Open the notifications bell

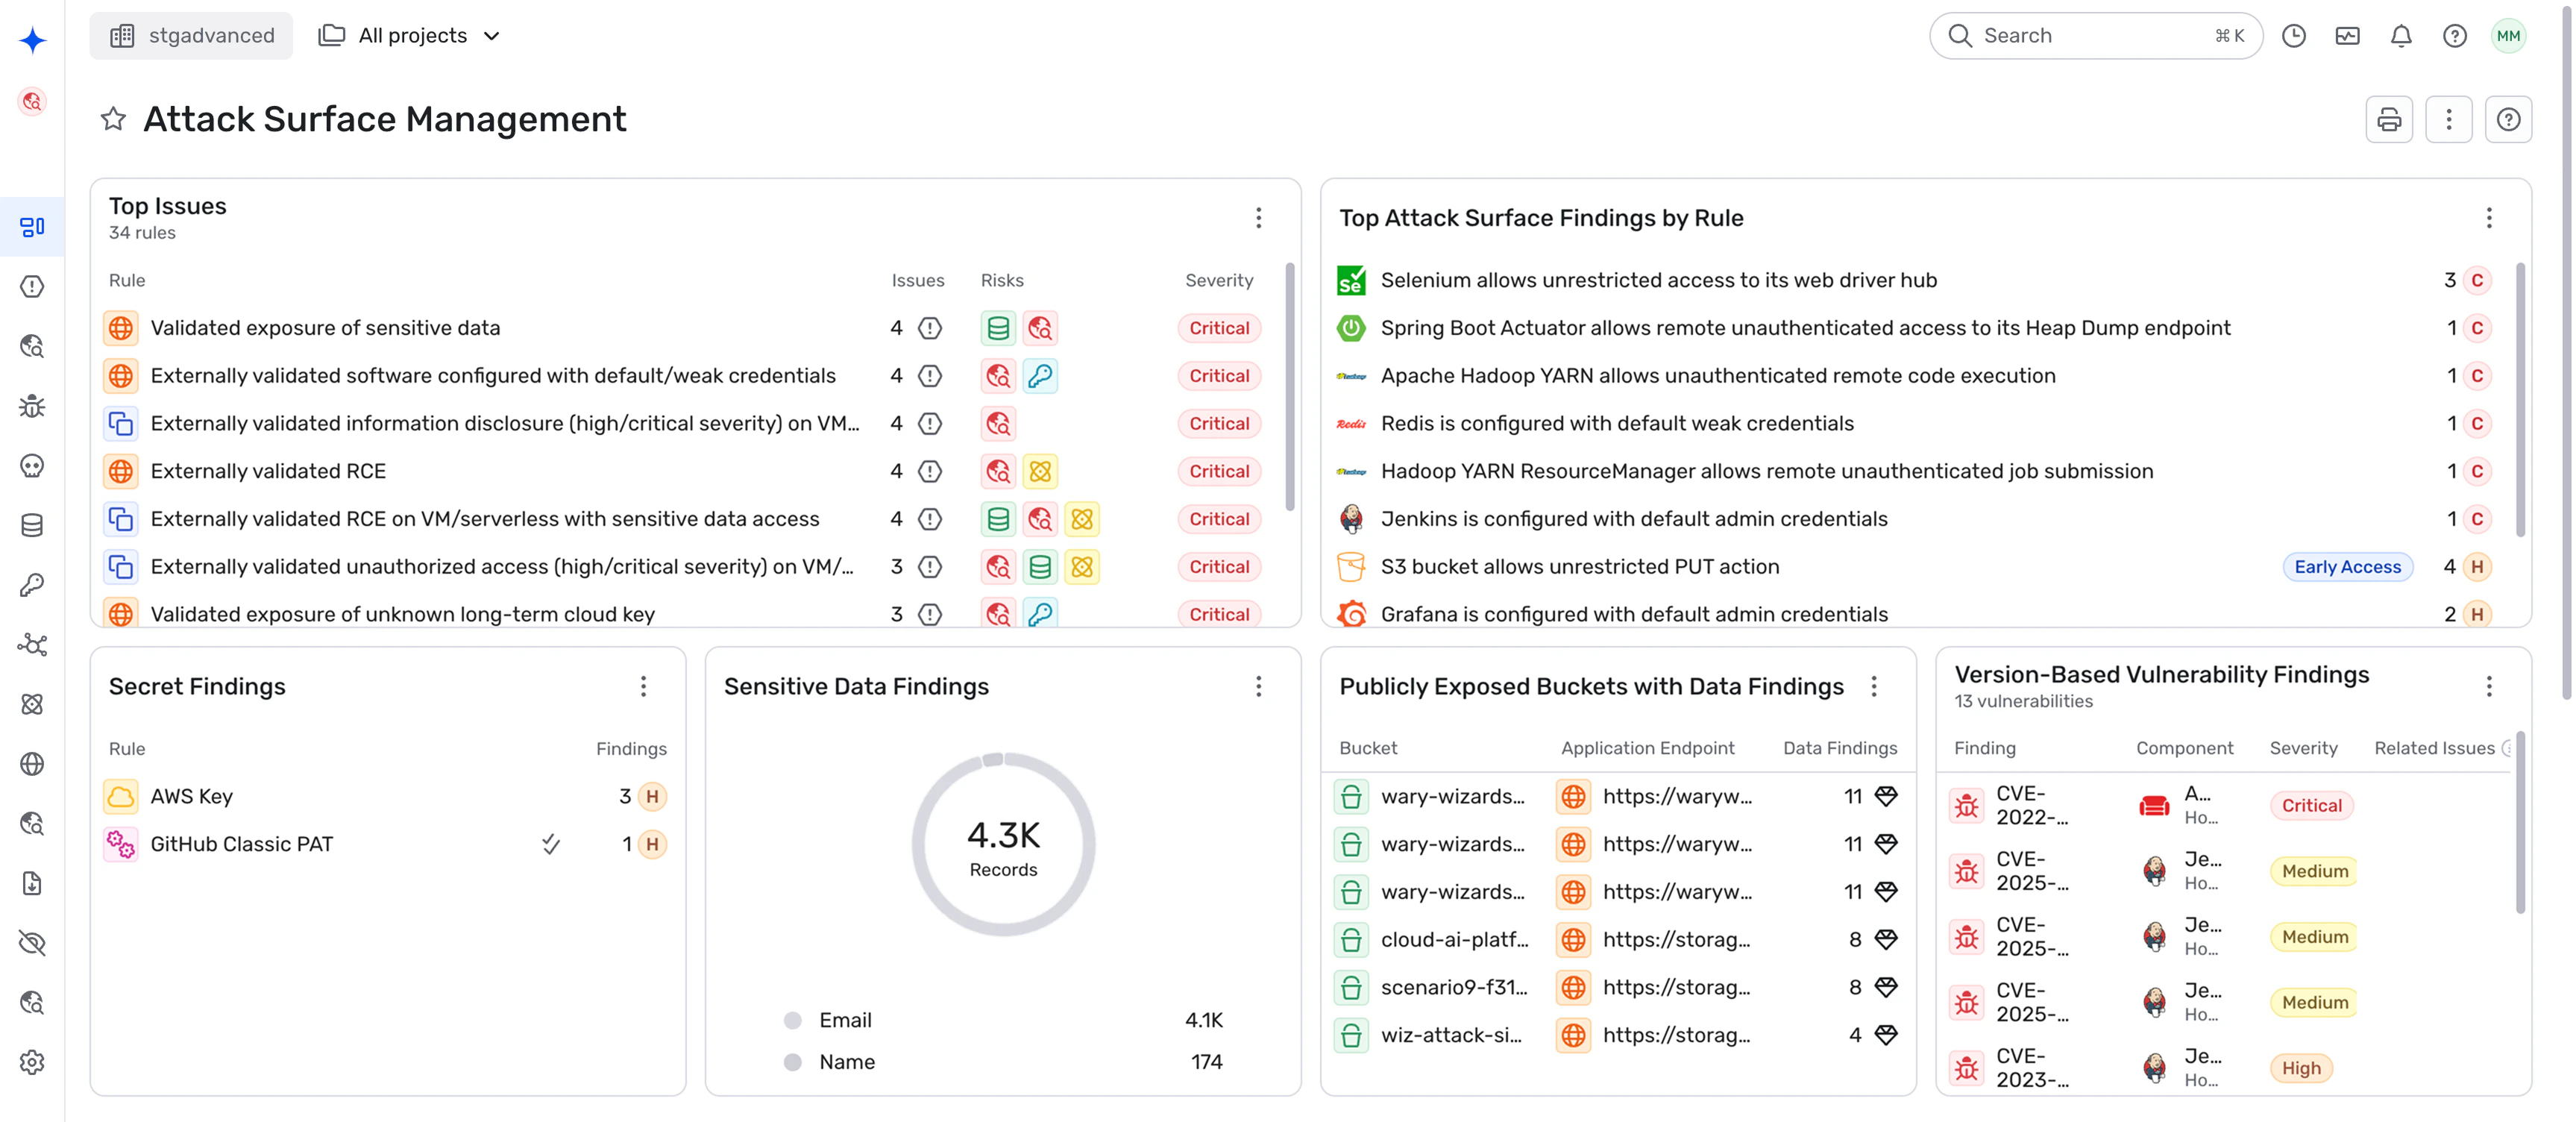[x=2400, y=36]
